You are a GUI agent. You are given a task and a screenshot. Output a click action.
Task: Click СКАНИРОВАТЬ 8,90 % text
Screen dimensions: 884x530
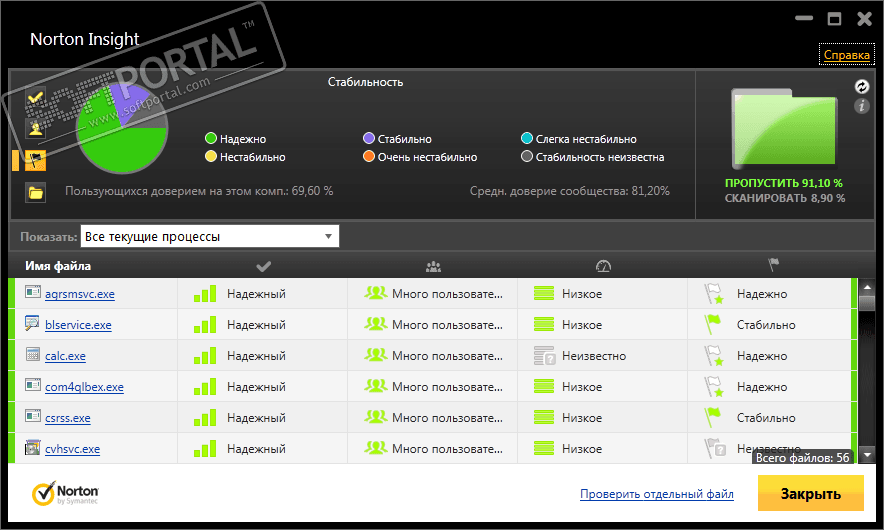pyautogui.click(x=785, y=198)
